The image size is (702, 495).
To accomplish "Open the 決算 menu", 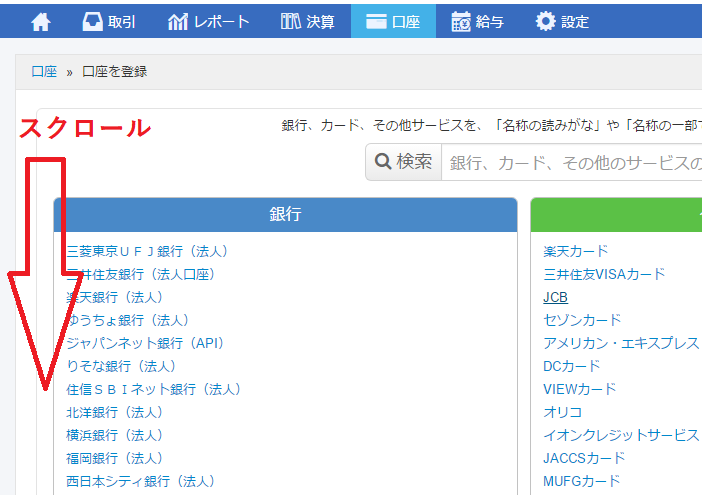I will pos(308,21).
